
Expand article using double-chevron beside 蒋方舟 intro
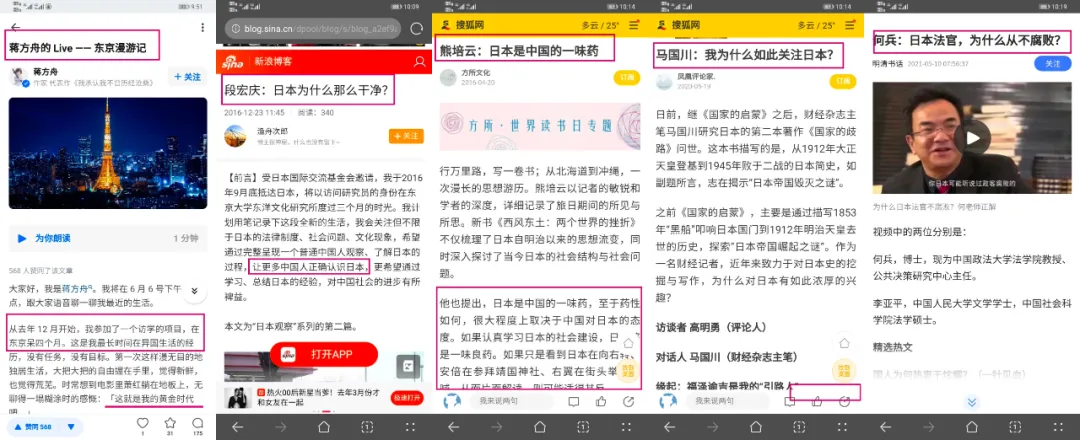click(x=196, y=290)
